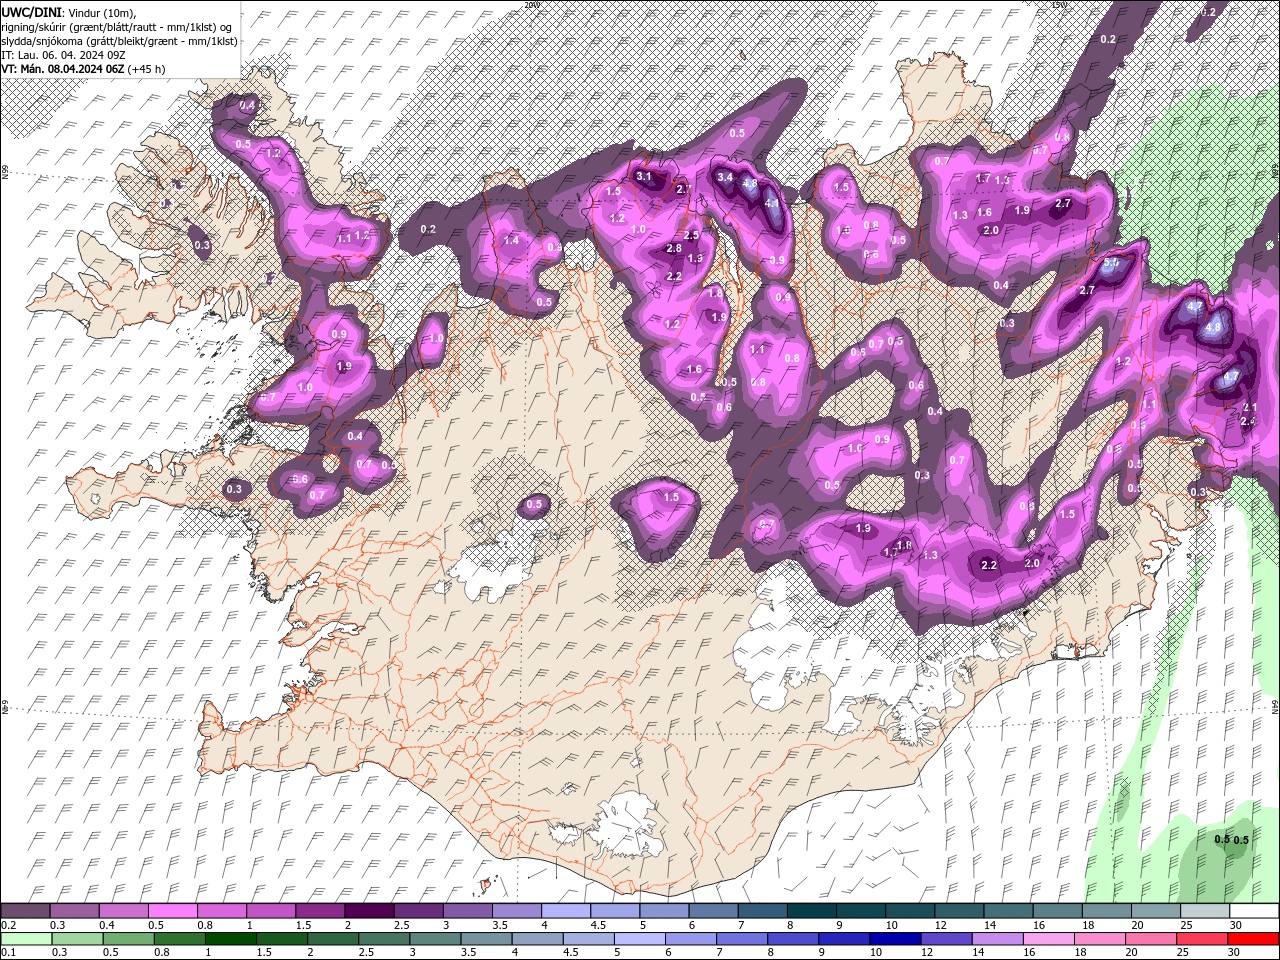The width and height of the screenshot is (1280, 960).
Task: Click the upper legend swatch starting at 1.5
Action: click(320, 911)
